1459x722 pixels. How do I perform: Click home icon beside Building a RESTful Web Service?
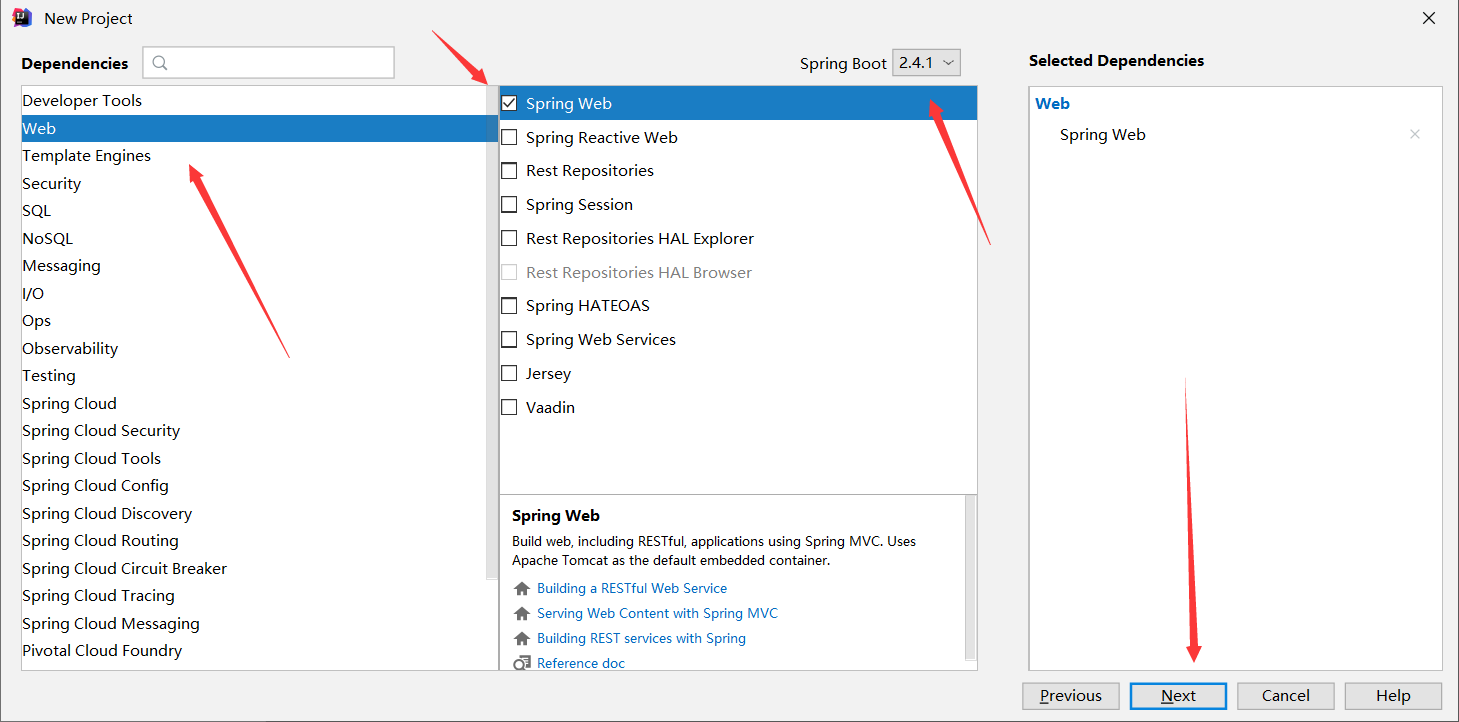click(x=522, y=588)
